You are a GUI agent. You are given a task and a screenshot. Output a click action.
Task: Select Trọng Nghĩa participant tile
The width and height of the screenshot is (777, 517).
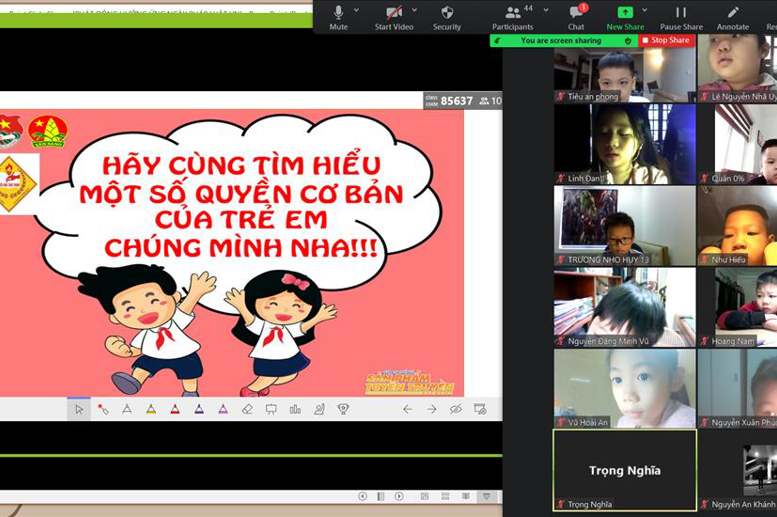624,470
